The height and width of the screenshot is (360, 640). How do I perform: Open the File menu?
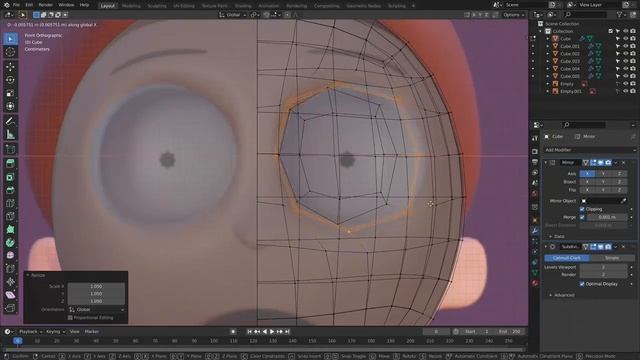point(16,5)
